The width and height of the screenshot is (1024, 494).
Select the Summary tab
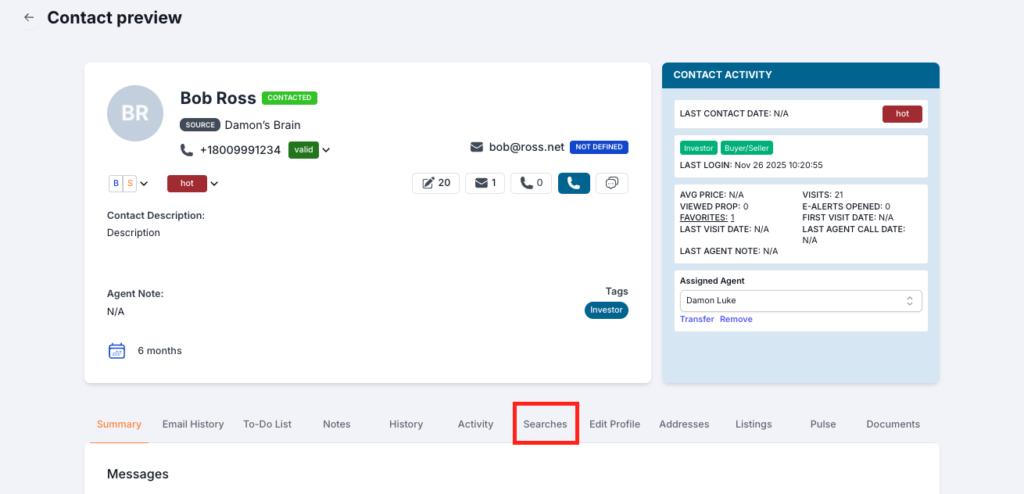(119, 424)
